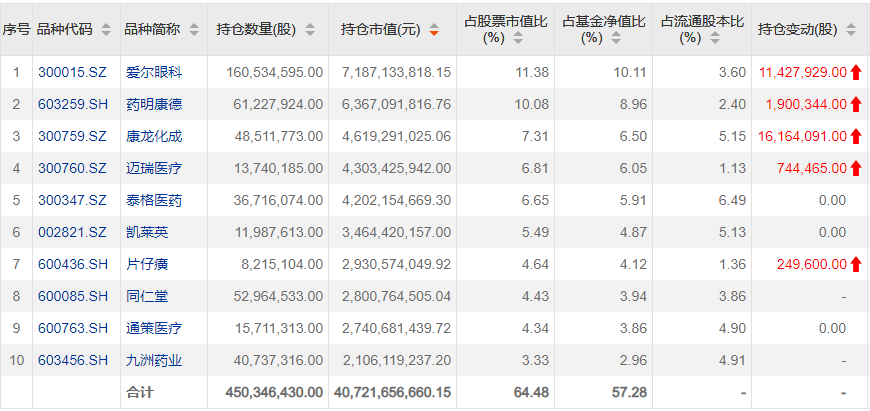Open 药明康德 stock name link
870x411 pixels.
[x=154, y=104]
